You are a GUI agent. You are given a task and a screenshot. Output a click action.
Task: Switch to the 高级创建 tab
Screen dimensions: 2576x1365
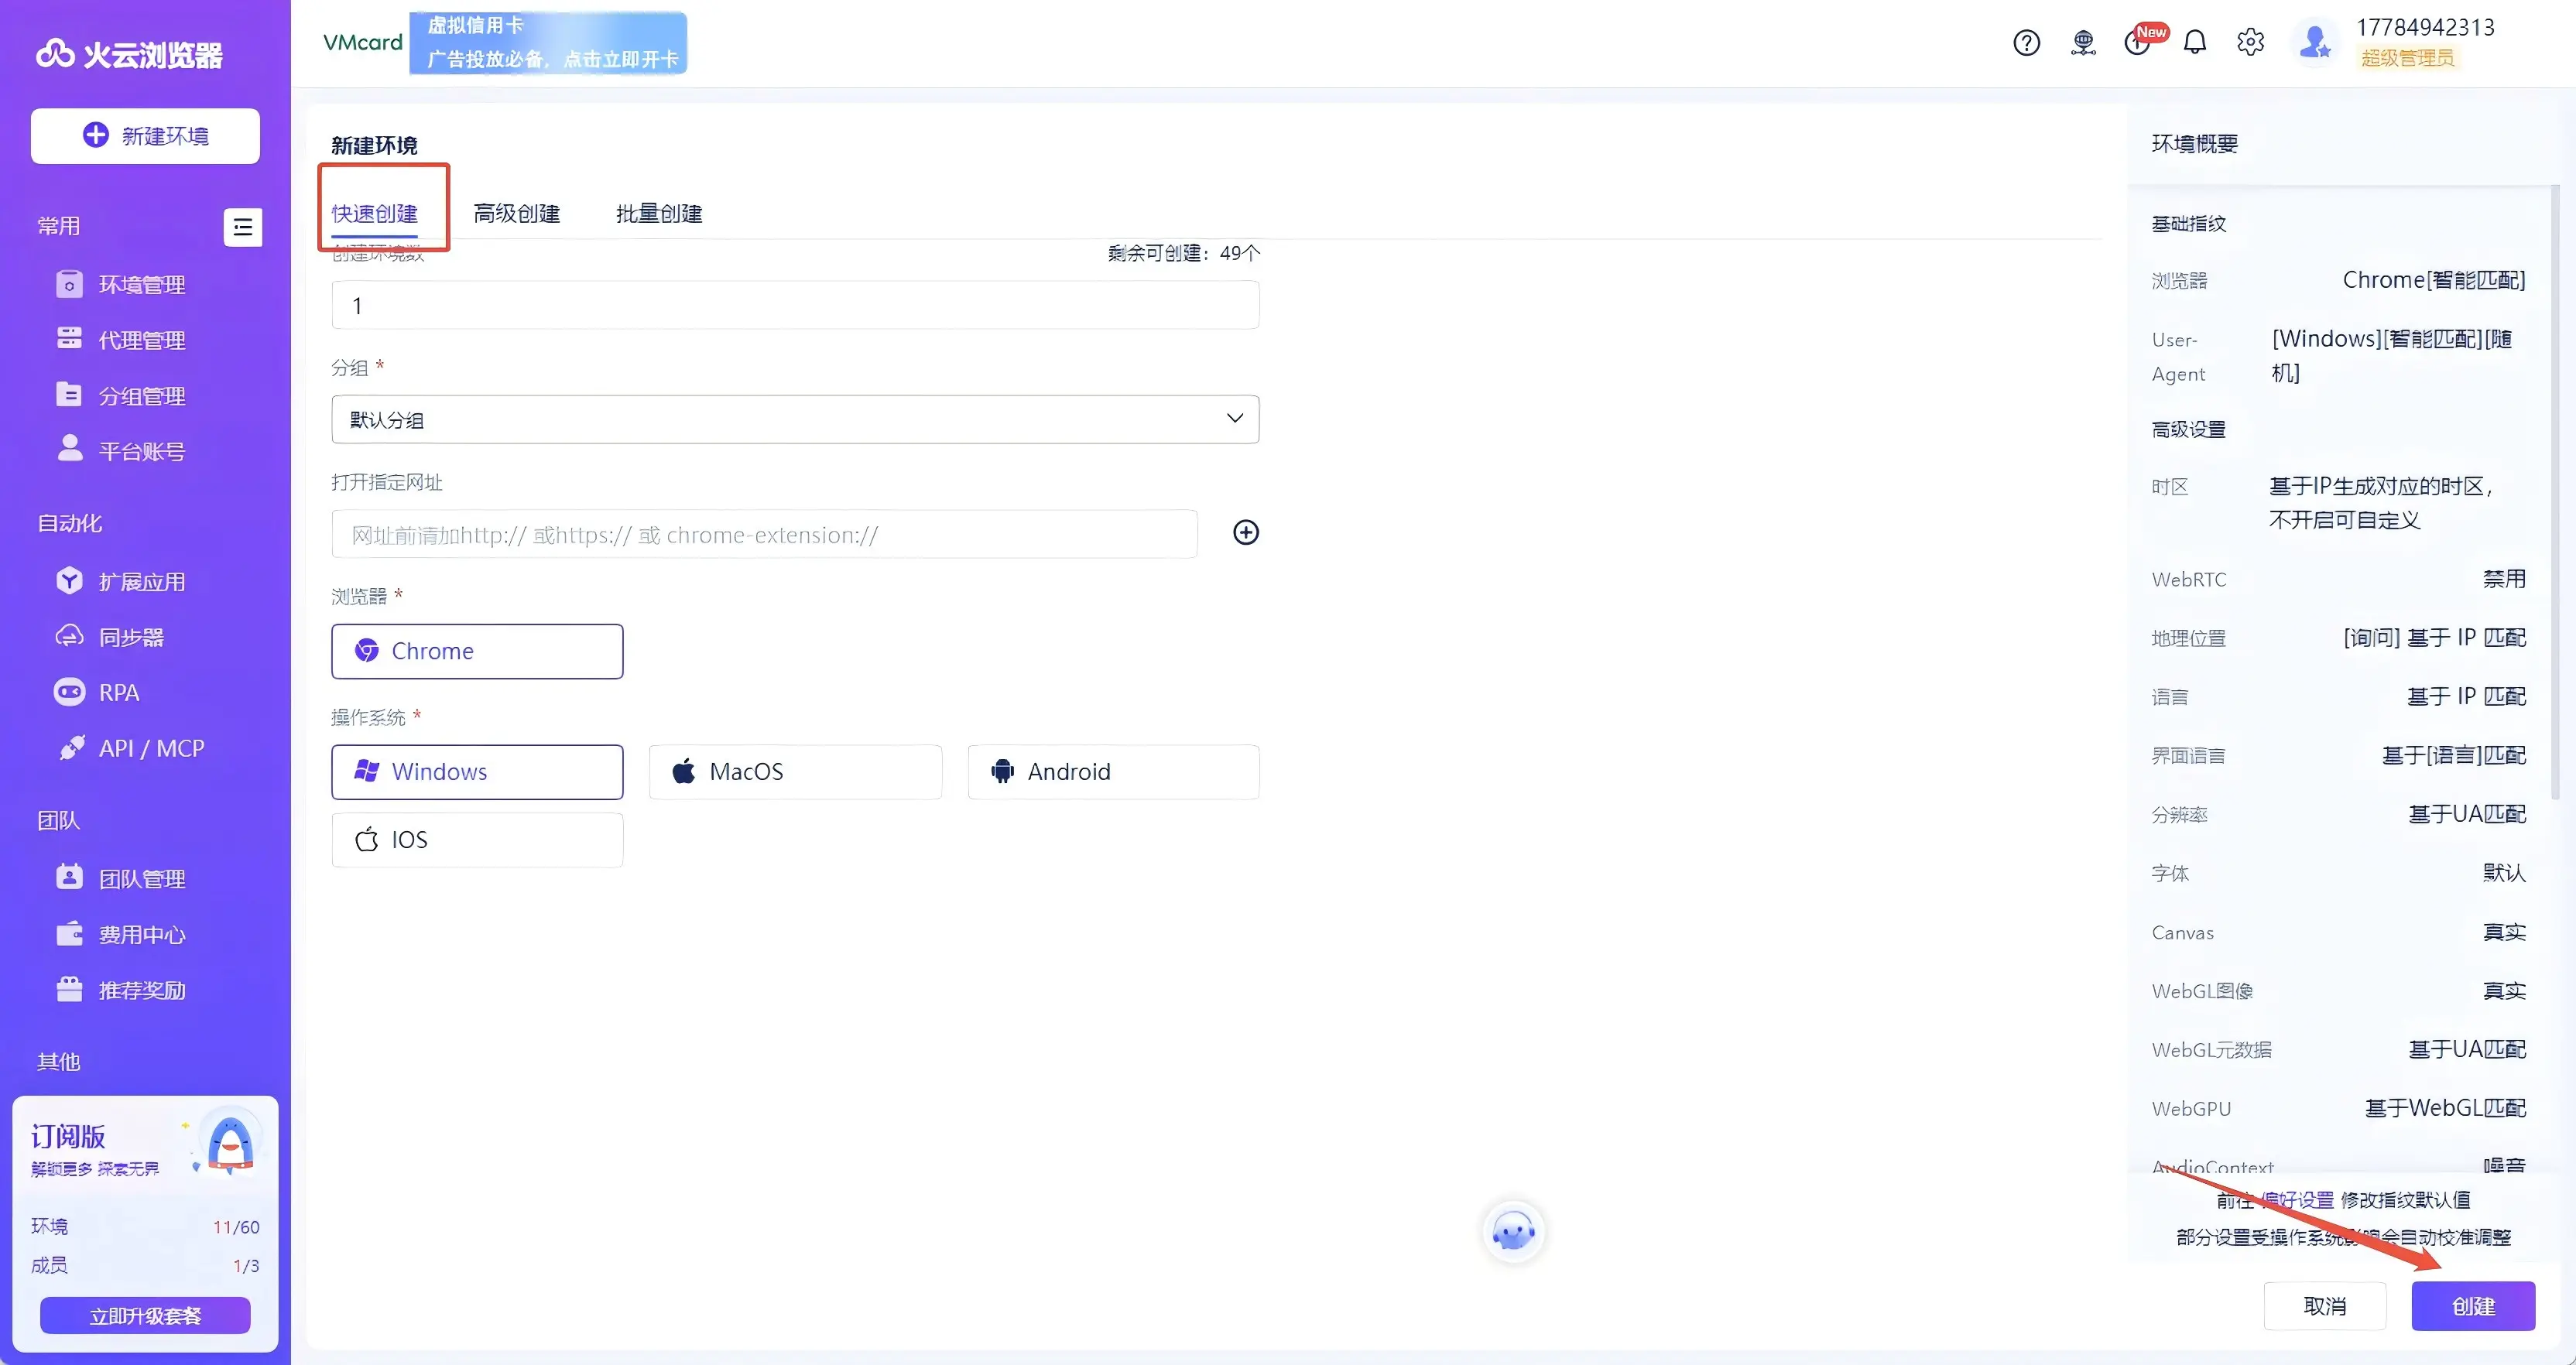tap(517, 213)
